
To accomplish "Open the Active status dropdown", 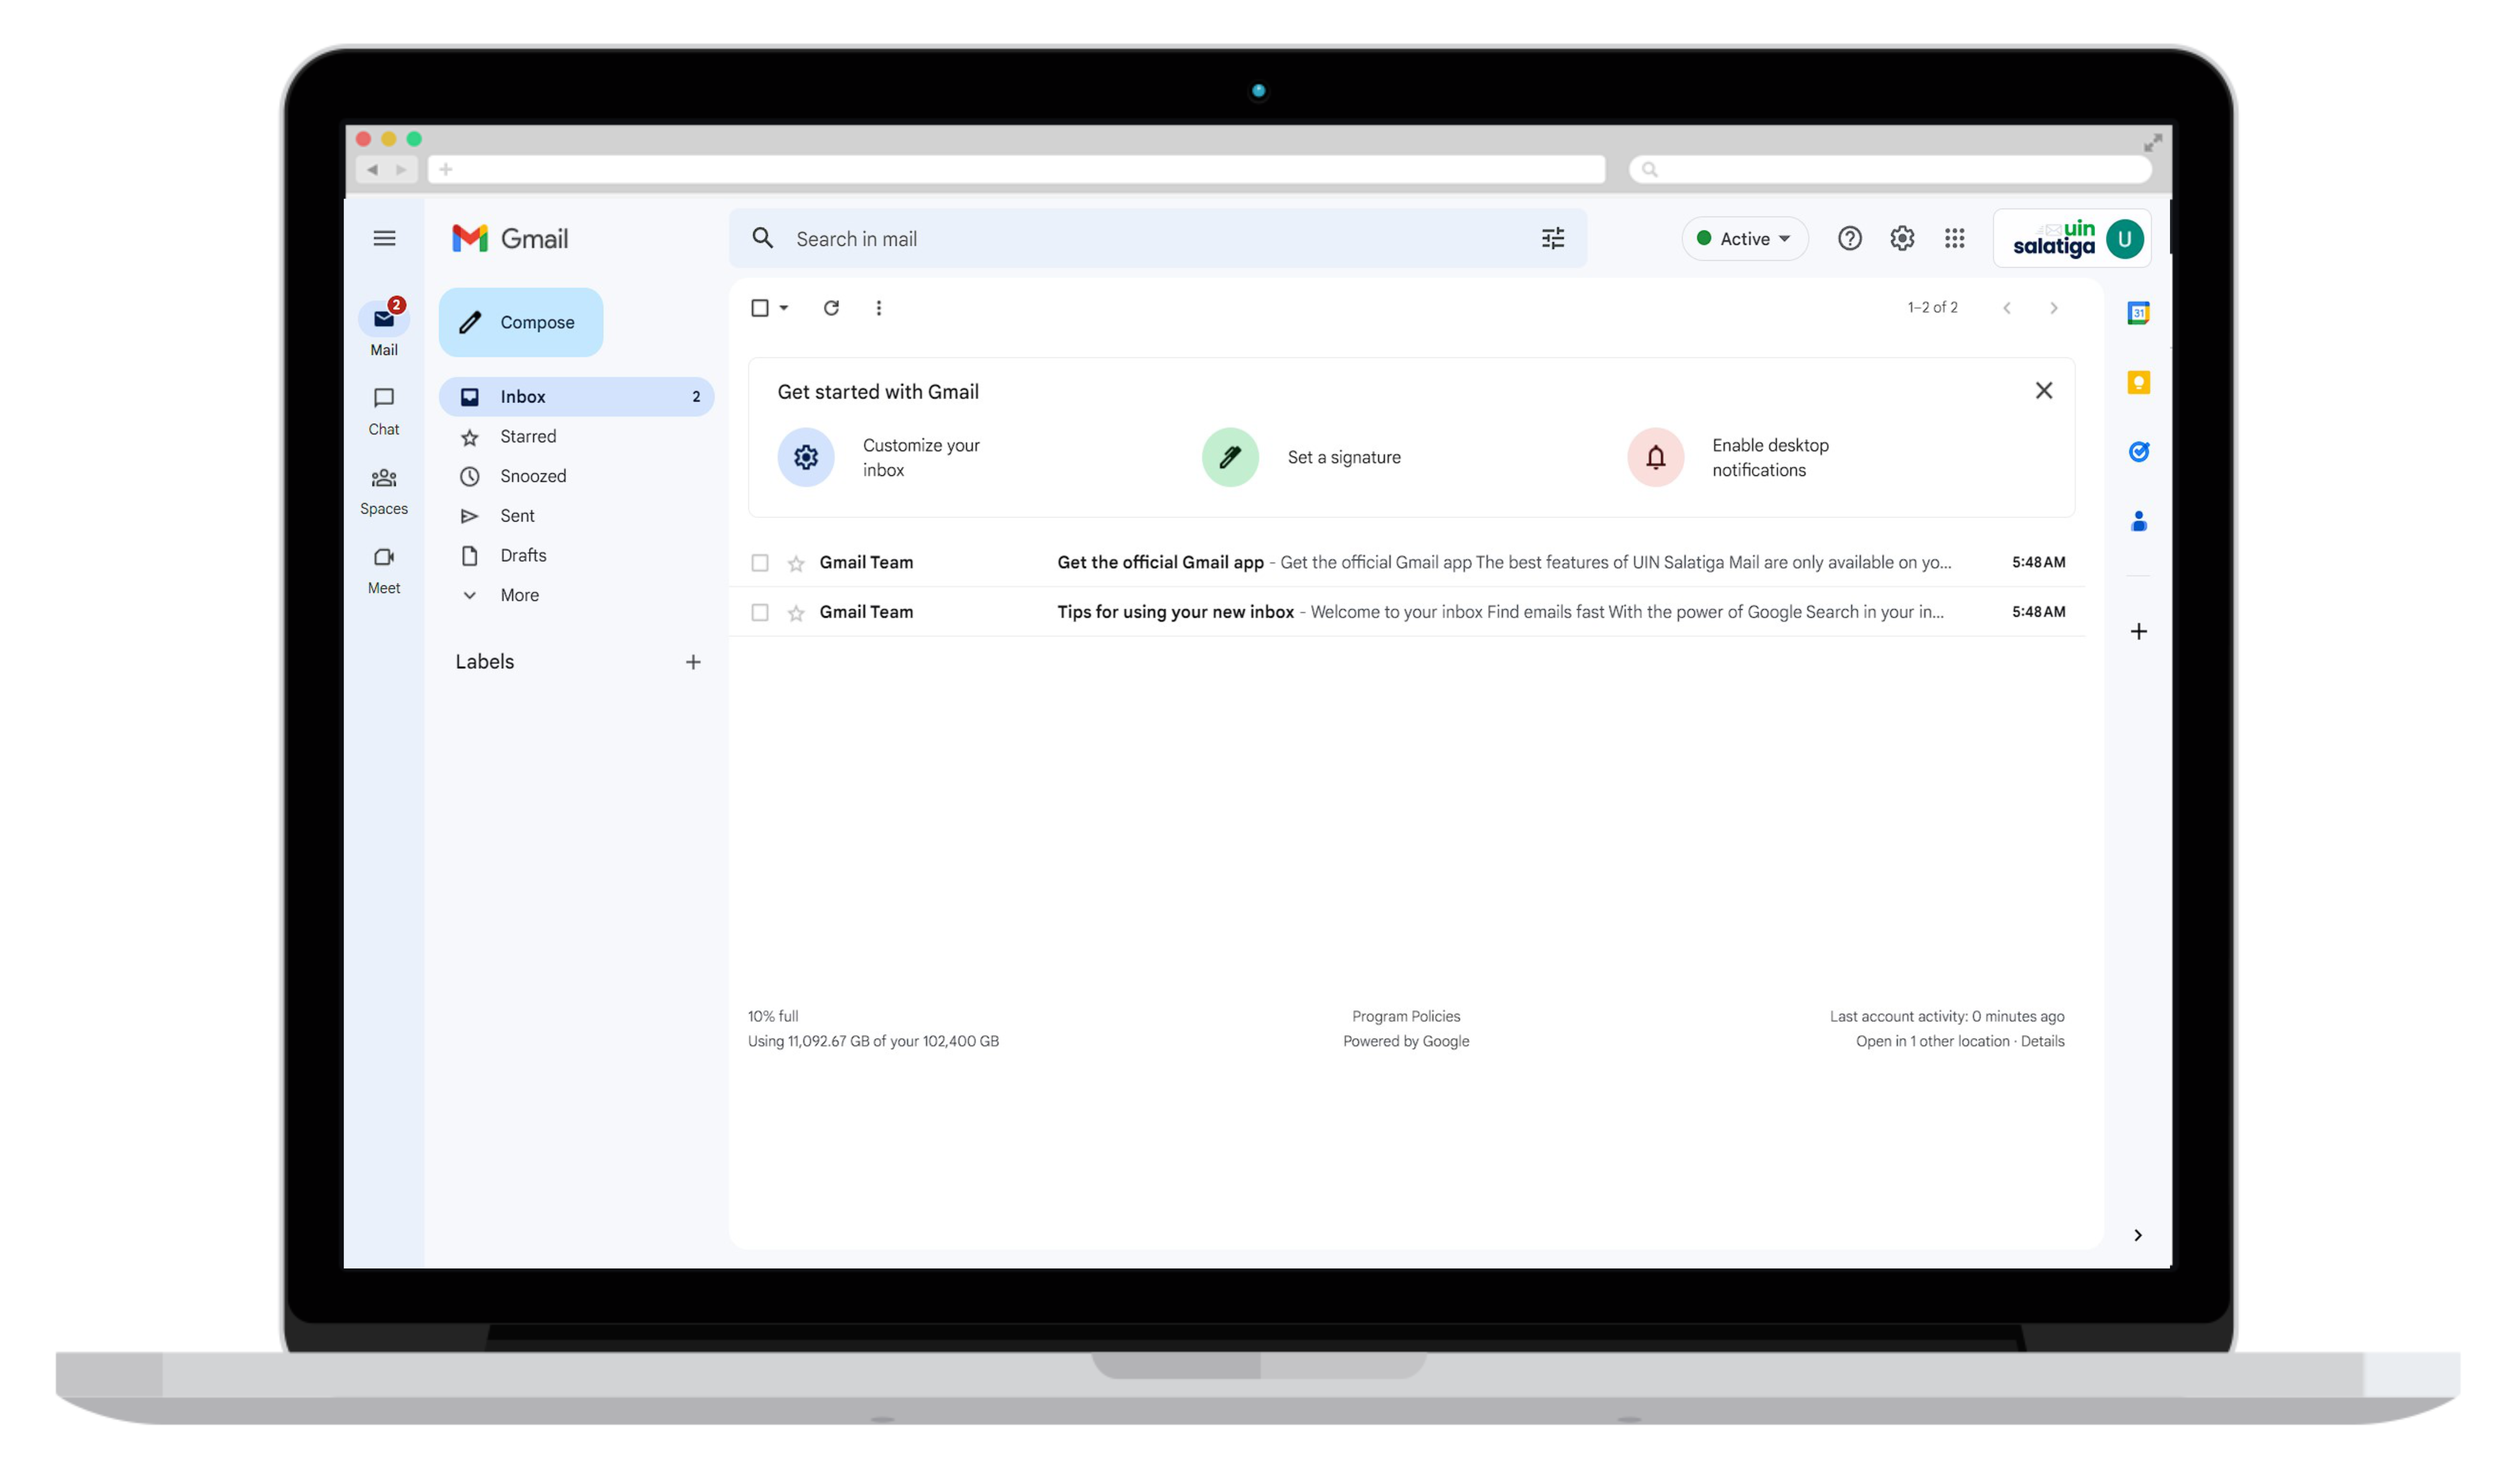I will pyautogui.click(x=1744, y=239).
